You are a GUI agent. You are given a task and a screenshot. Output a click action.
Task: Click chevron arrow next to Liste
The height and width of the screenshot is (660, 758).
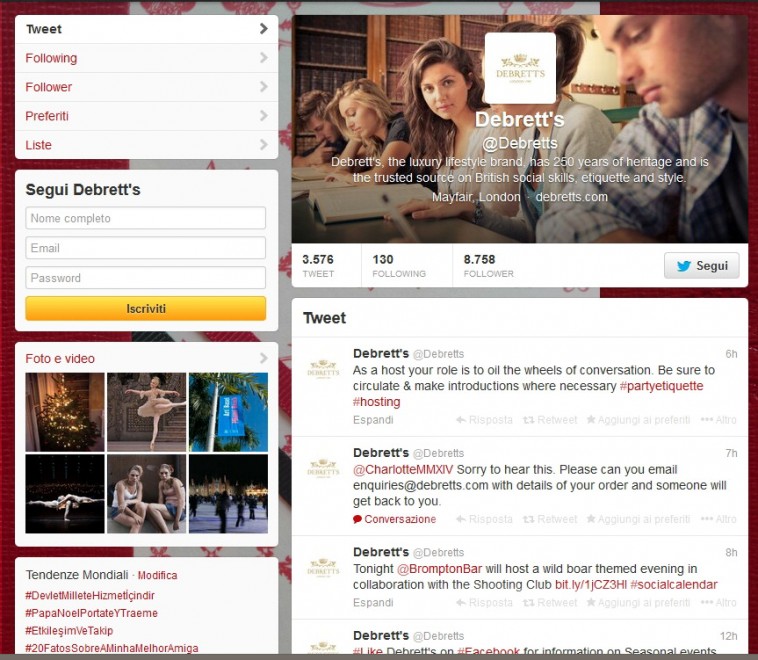pos(263,145)
